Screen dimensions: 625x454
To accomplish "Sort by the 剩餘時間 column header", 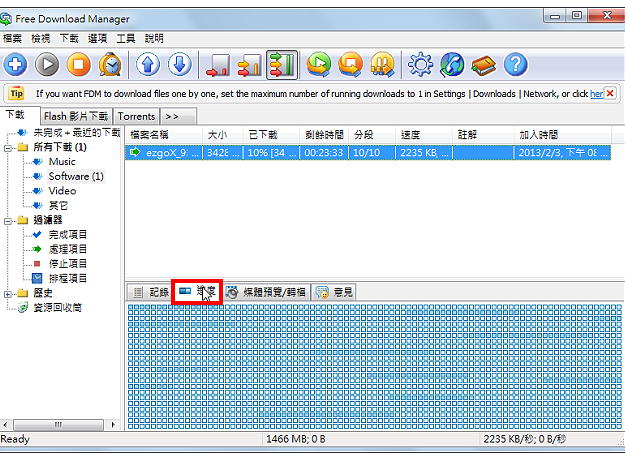I will [x=324, y=135].
